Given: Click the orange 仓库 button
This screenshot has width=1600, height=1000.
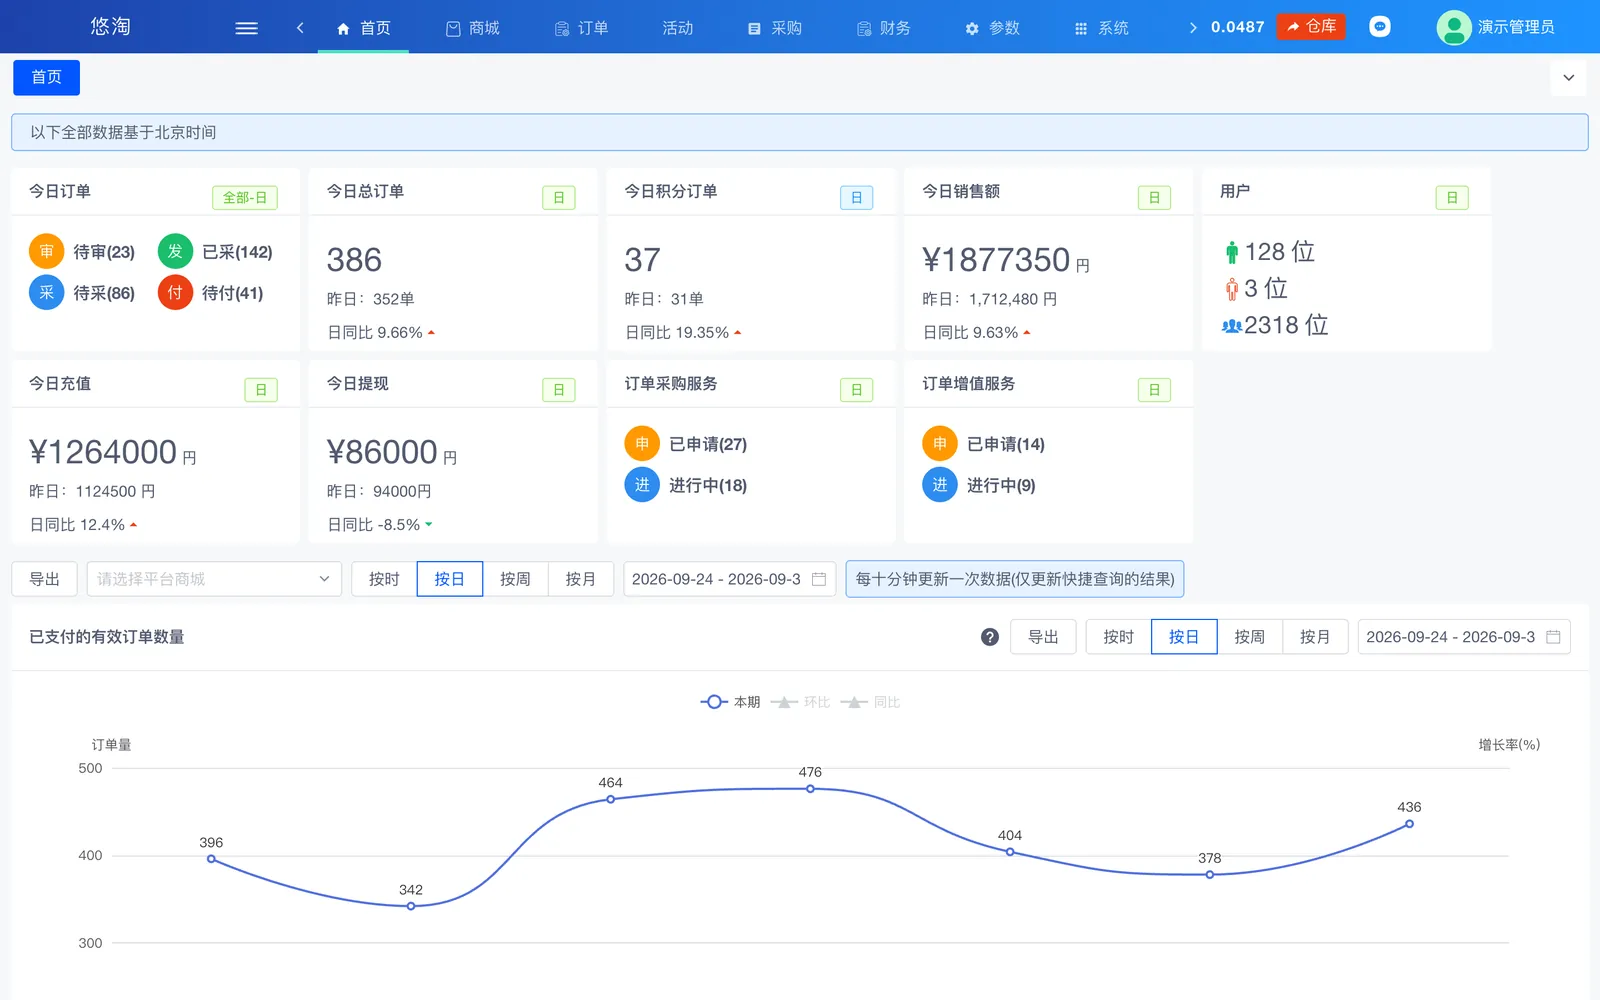Looking at the screenshot, I should click(x=1310, y=27).
